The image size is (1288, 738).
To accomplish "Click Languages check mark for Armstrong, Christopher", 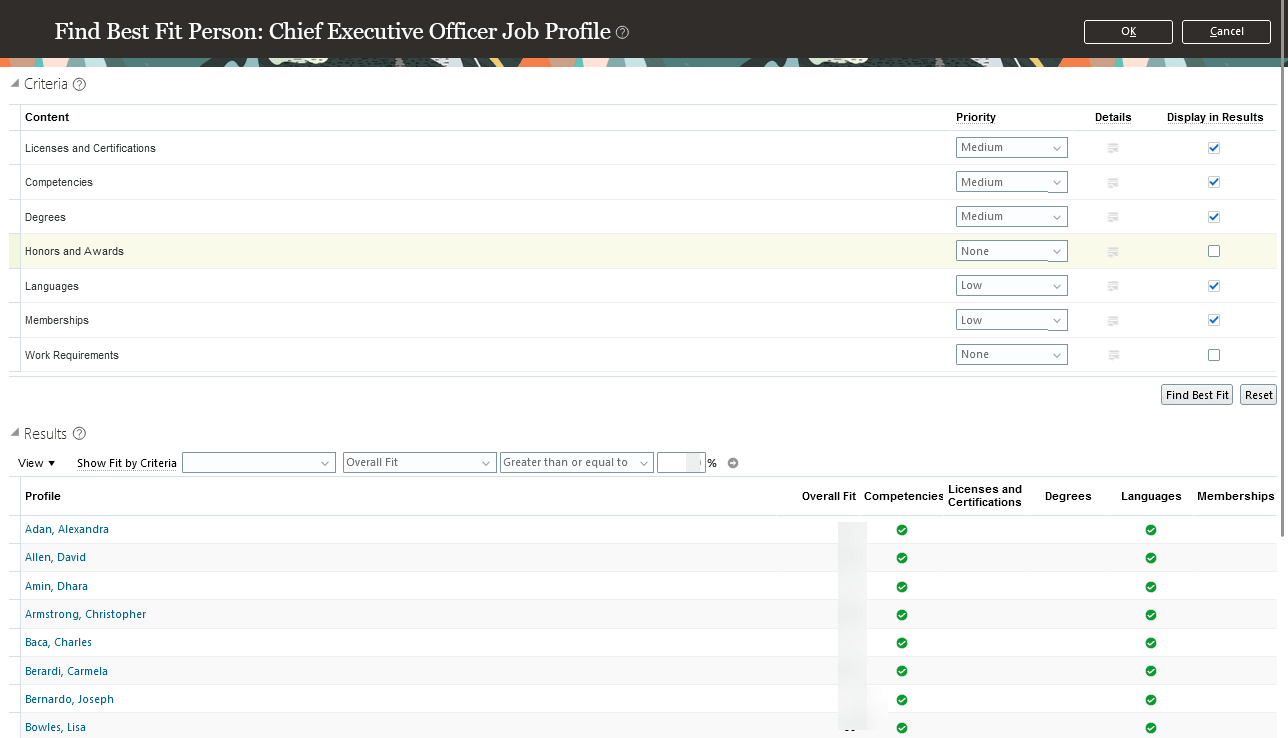I will [x=1151, y=615].
